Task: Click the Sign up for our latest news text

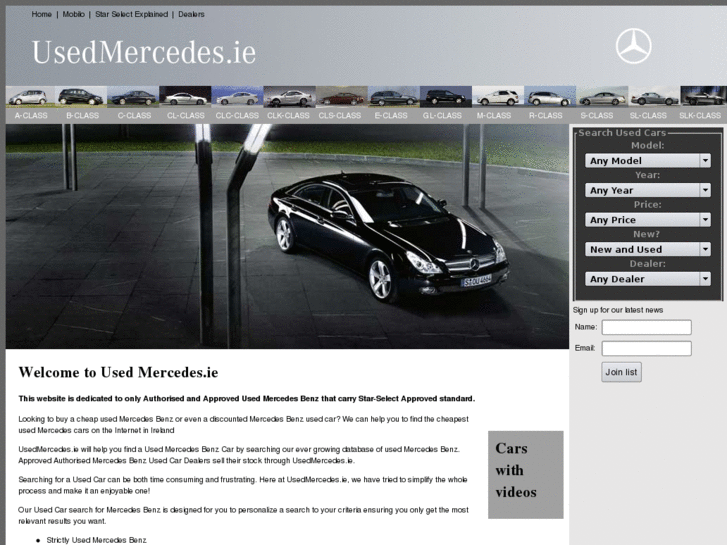Action: pyautogui.click(x=618, y=310)
